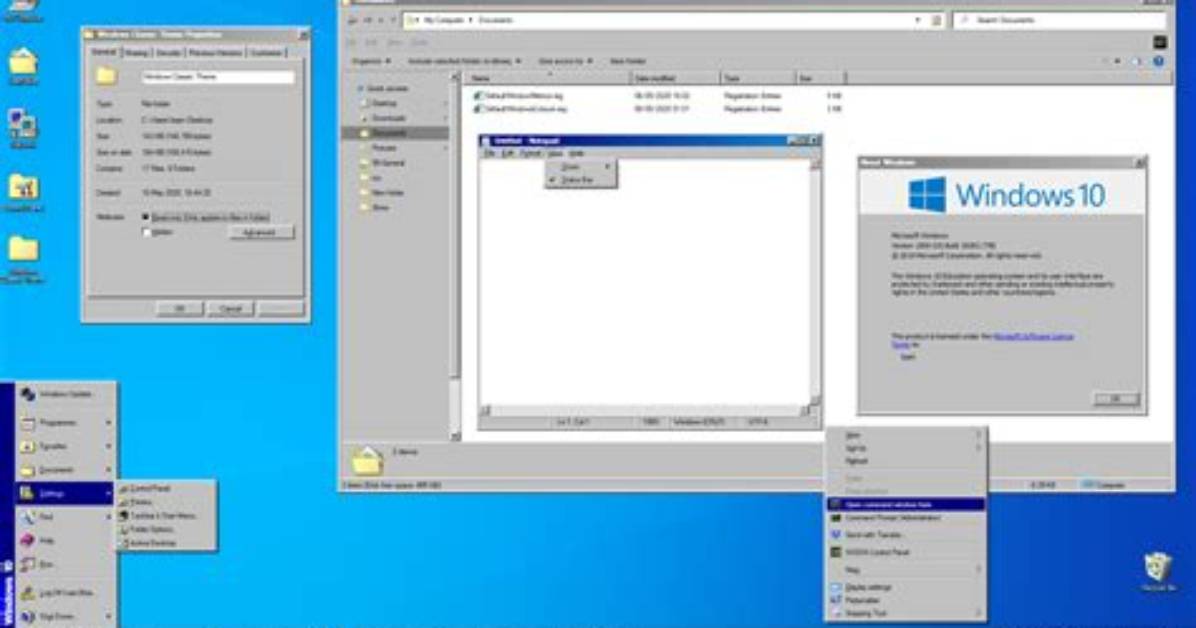
Task: Open Taskbar & Start Menu settings
Action: click(166, 516)
